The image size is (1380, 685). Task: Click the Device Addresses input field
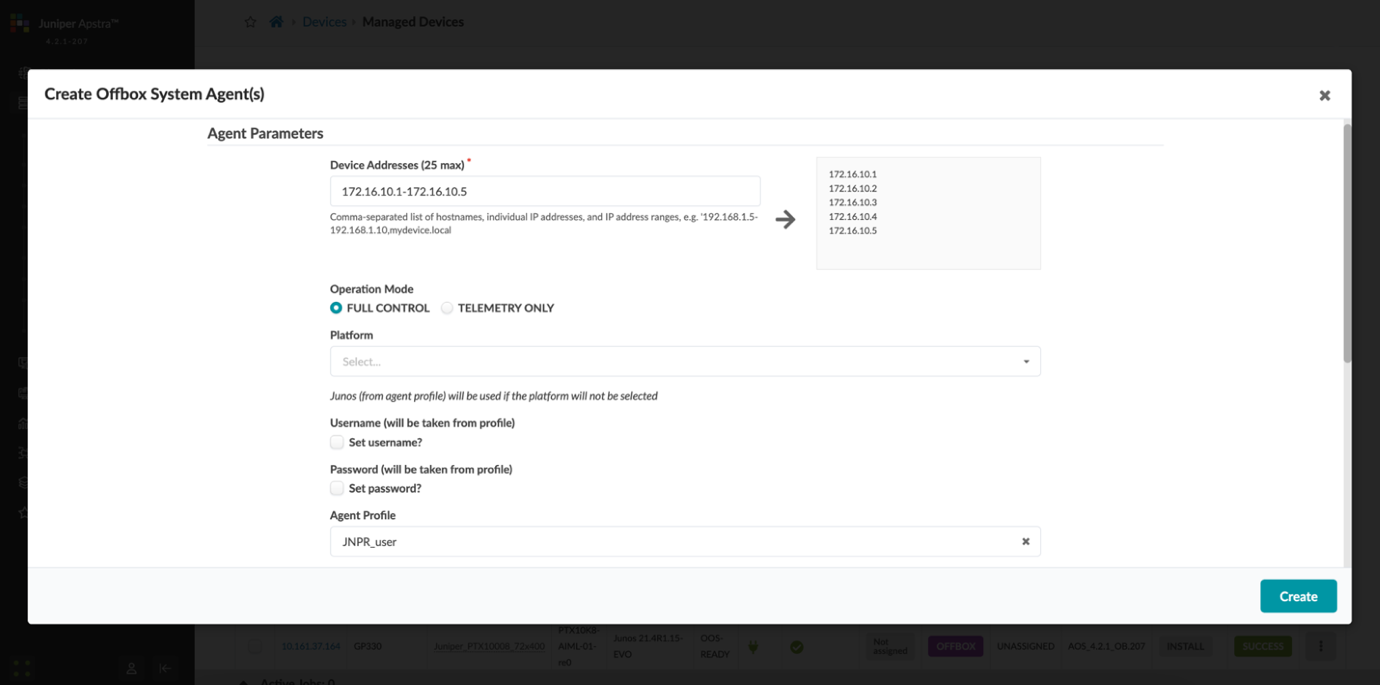[544, 191]
